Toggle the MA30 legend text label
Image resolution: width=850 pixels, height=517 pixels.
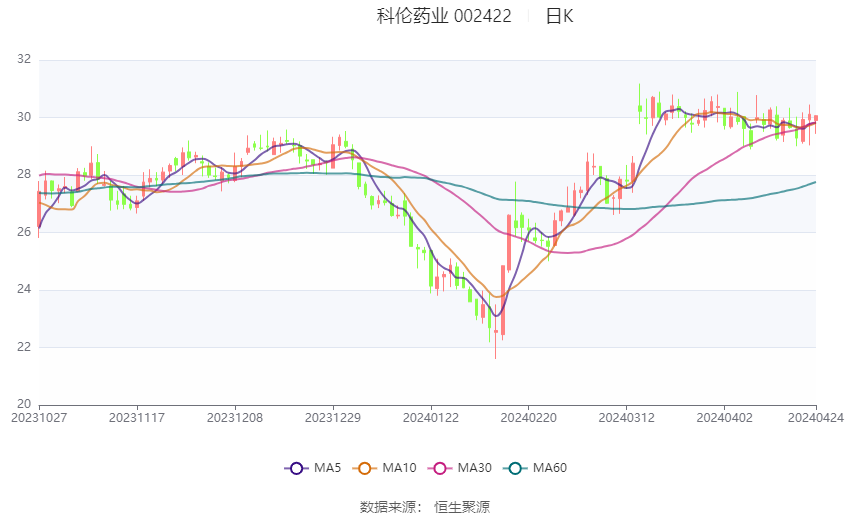tap(474, 468)
